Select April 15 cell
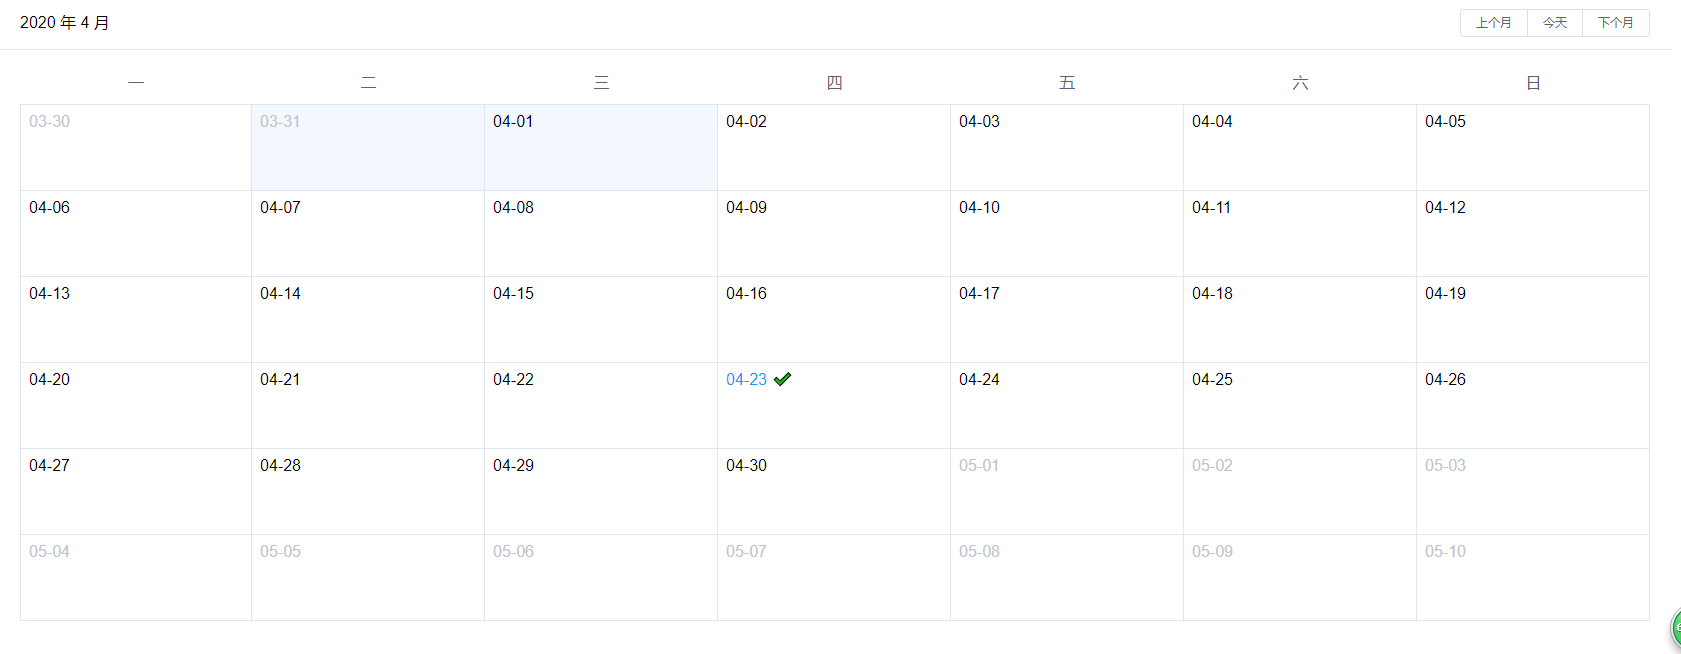Screen dimensions: 1681x654 (600, 319)
